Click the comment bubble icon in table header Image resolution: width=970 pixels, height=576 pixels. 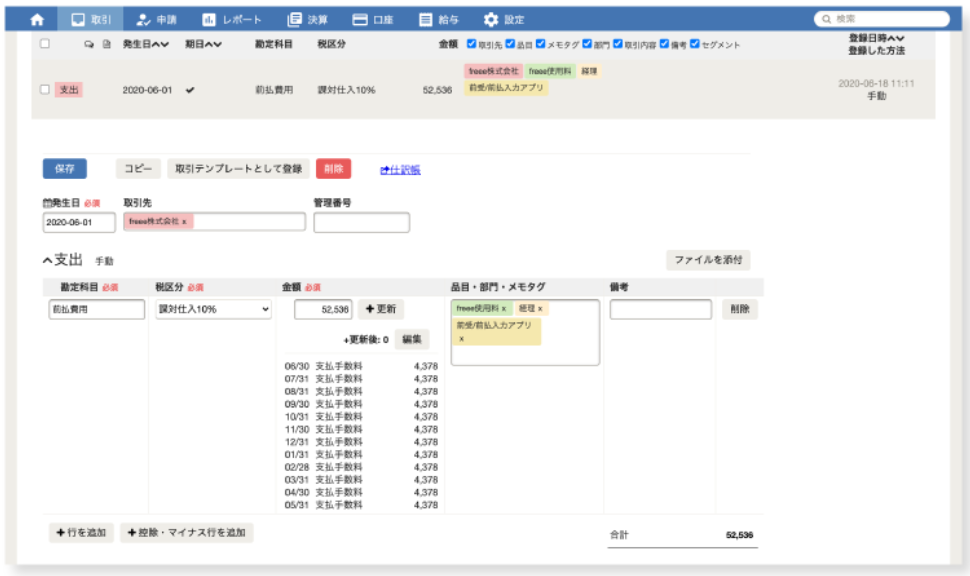[x=89, y=44]
